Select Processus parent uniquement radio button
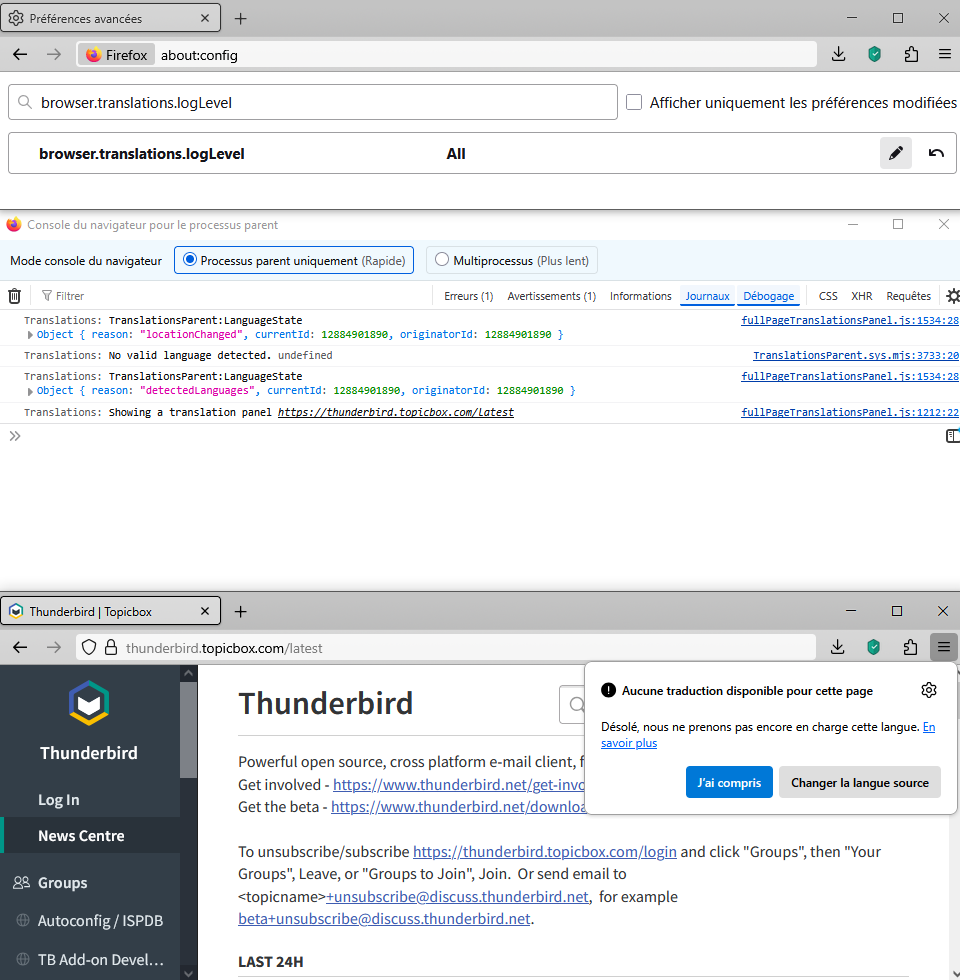This screenshot has width=960, height=980. (x=189, y=259)
